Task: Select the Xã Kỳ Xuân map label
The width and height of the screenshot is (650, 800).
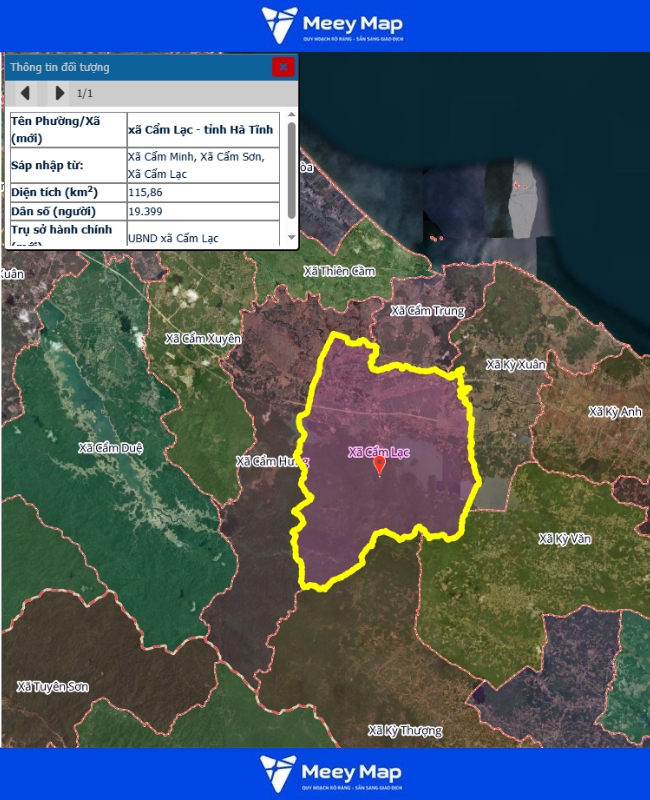Action: pos(516,365)
